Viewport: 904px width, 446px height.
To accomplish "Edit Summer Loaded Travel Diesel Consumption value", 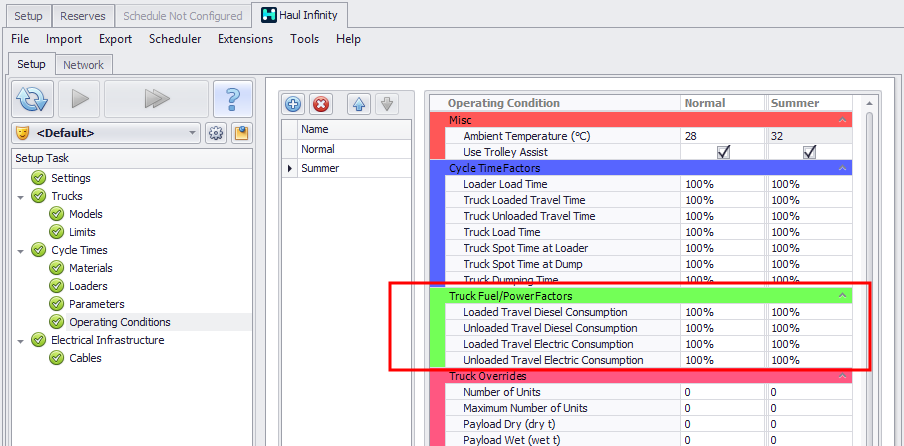I will 810,312.
